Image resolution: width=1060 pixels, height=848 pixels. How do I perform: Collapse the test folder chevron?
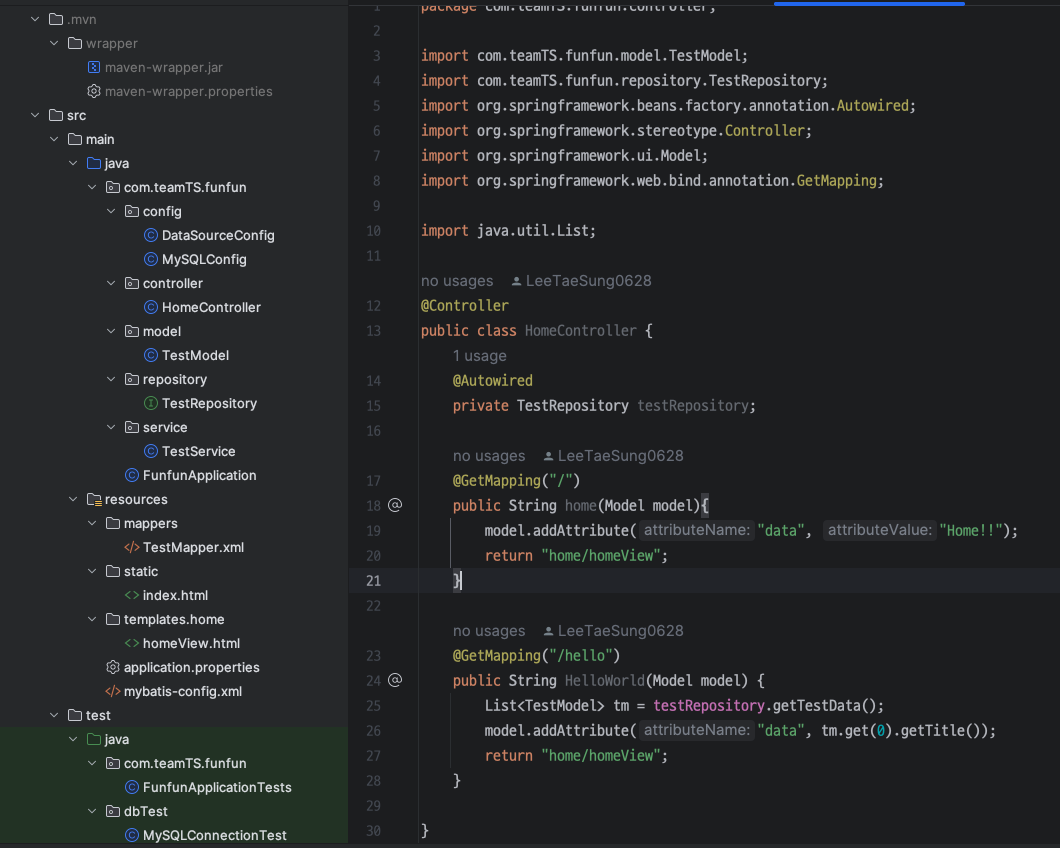(x=54, y=715)
